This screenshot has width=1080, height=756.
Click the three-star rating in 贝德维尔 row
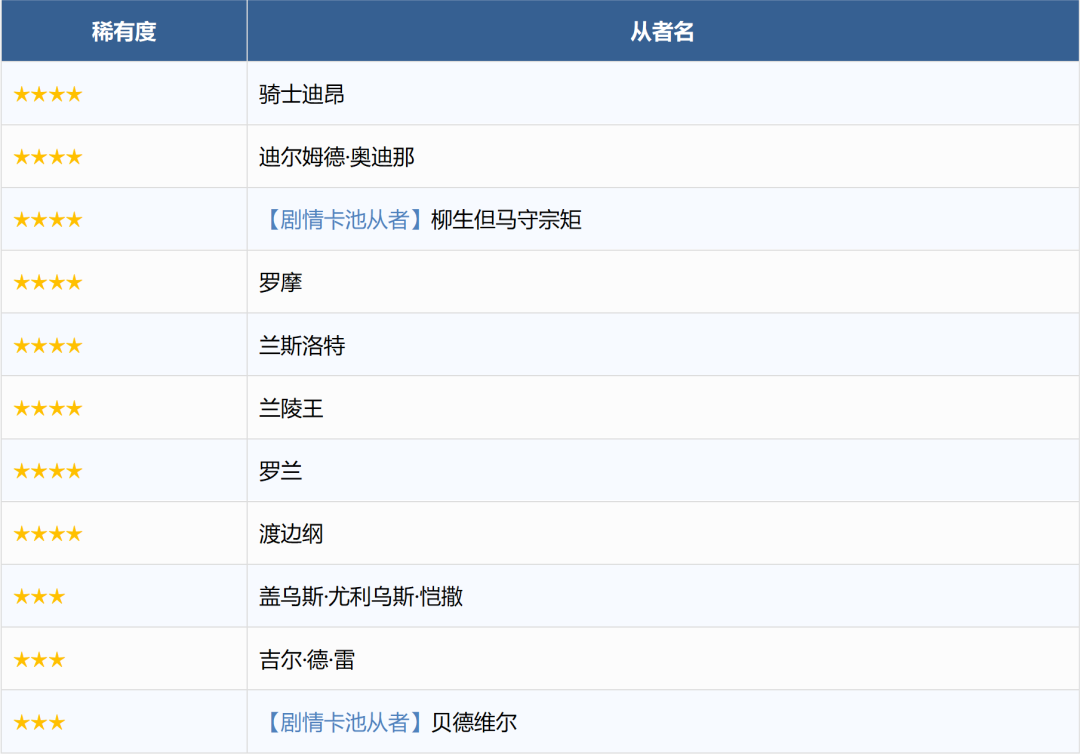pyautogui.click(x=39, y=722)
